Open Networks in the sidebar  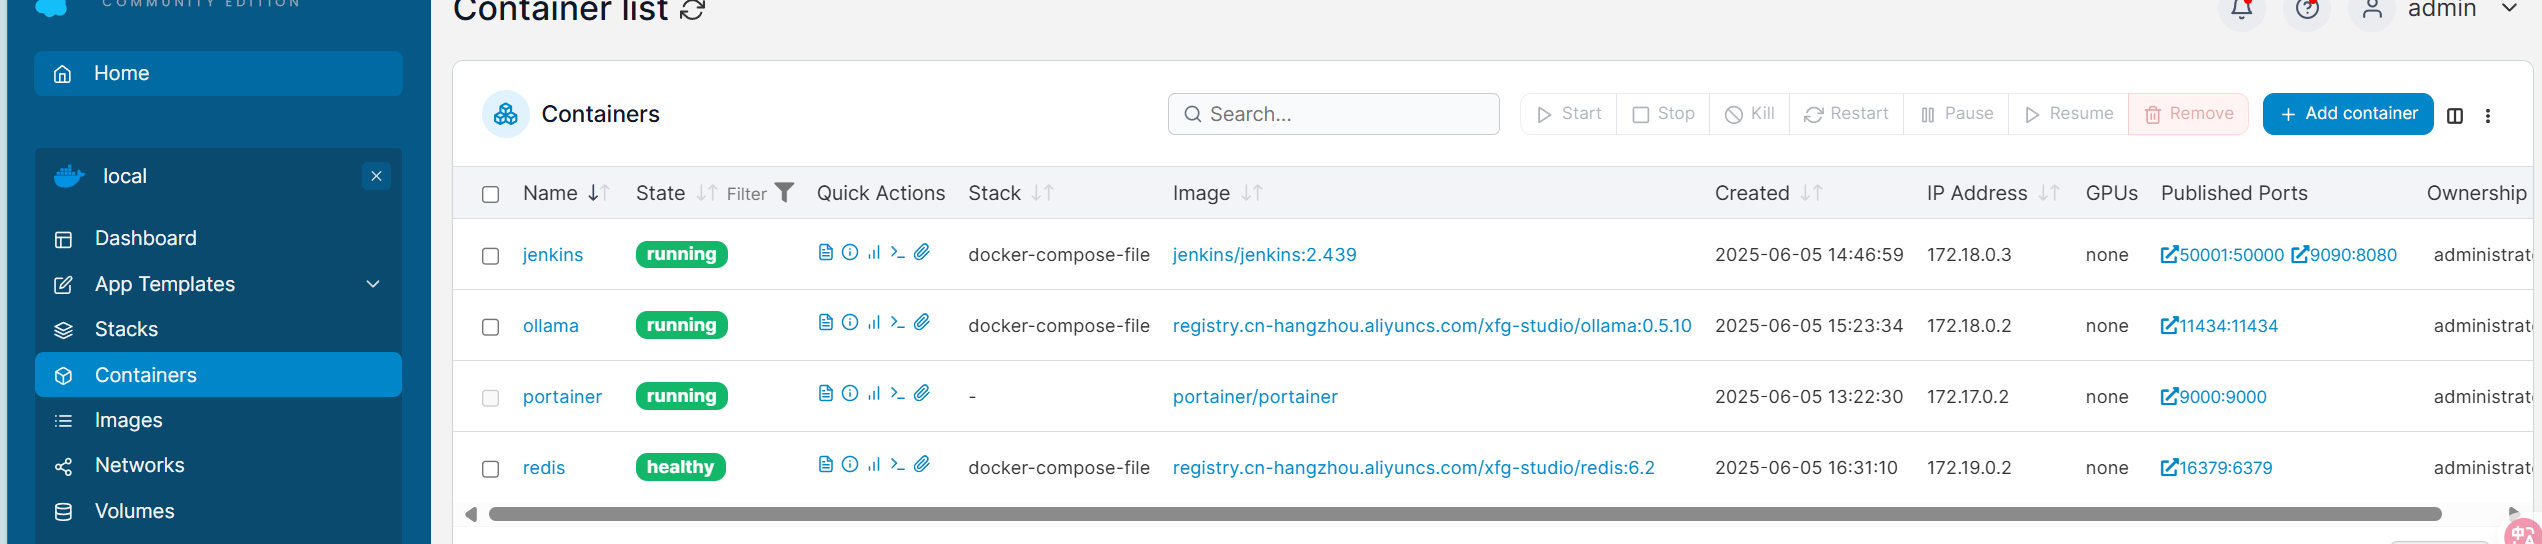(218, 465)
